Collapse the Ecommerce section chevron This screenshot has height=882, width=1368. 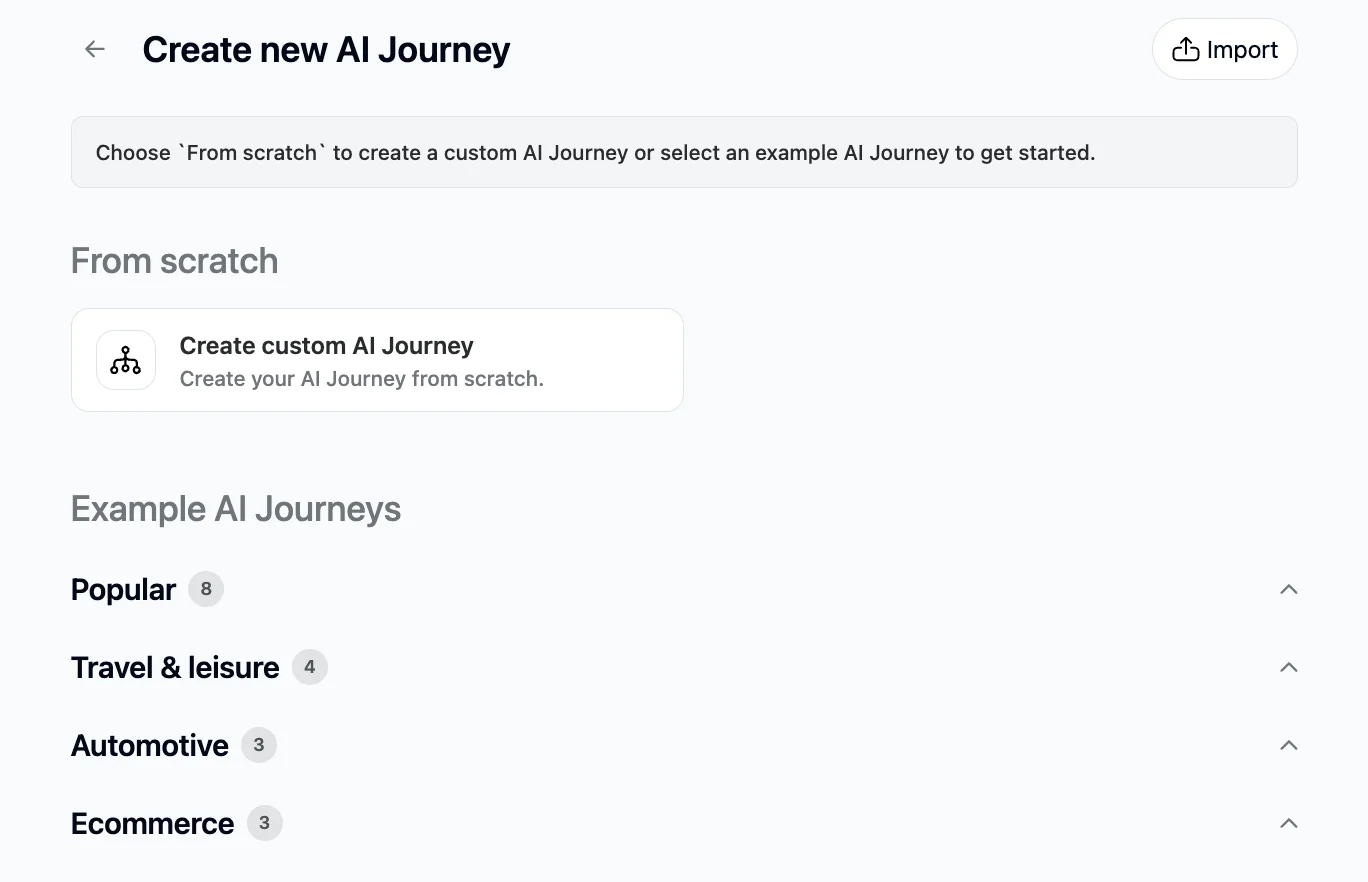1289,823
